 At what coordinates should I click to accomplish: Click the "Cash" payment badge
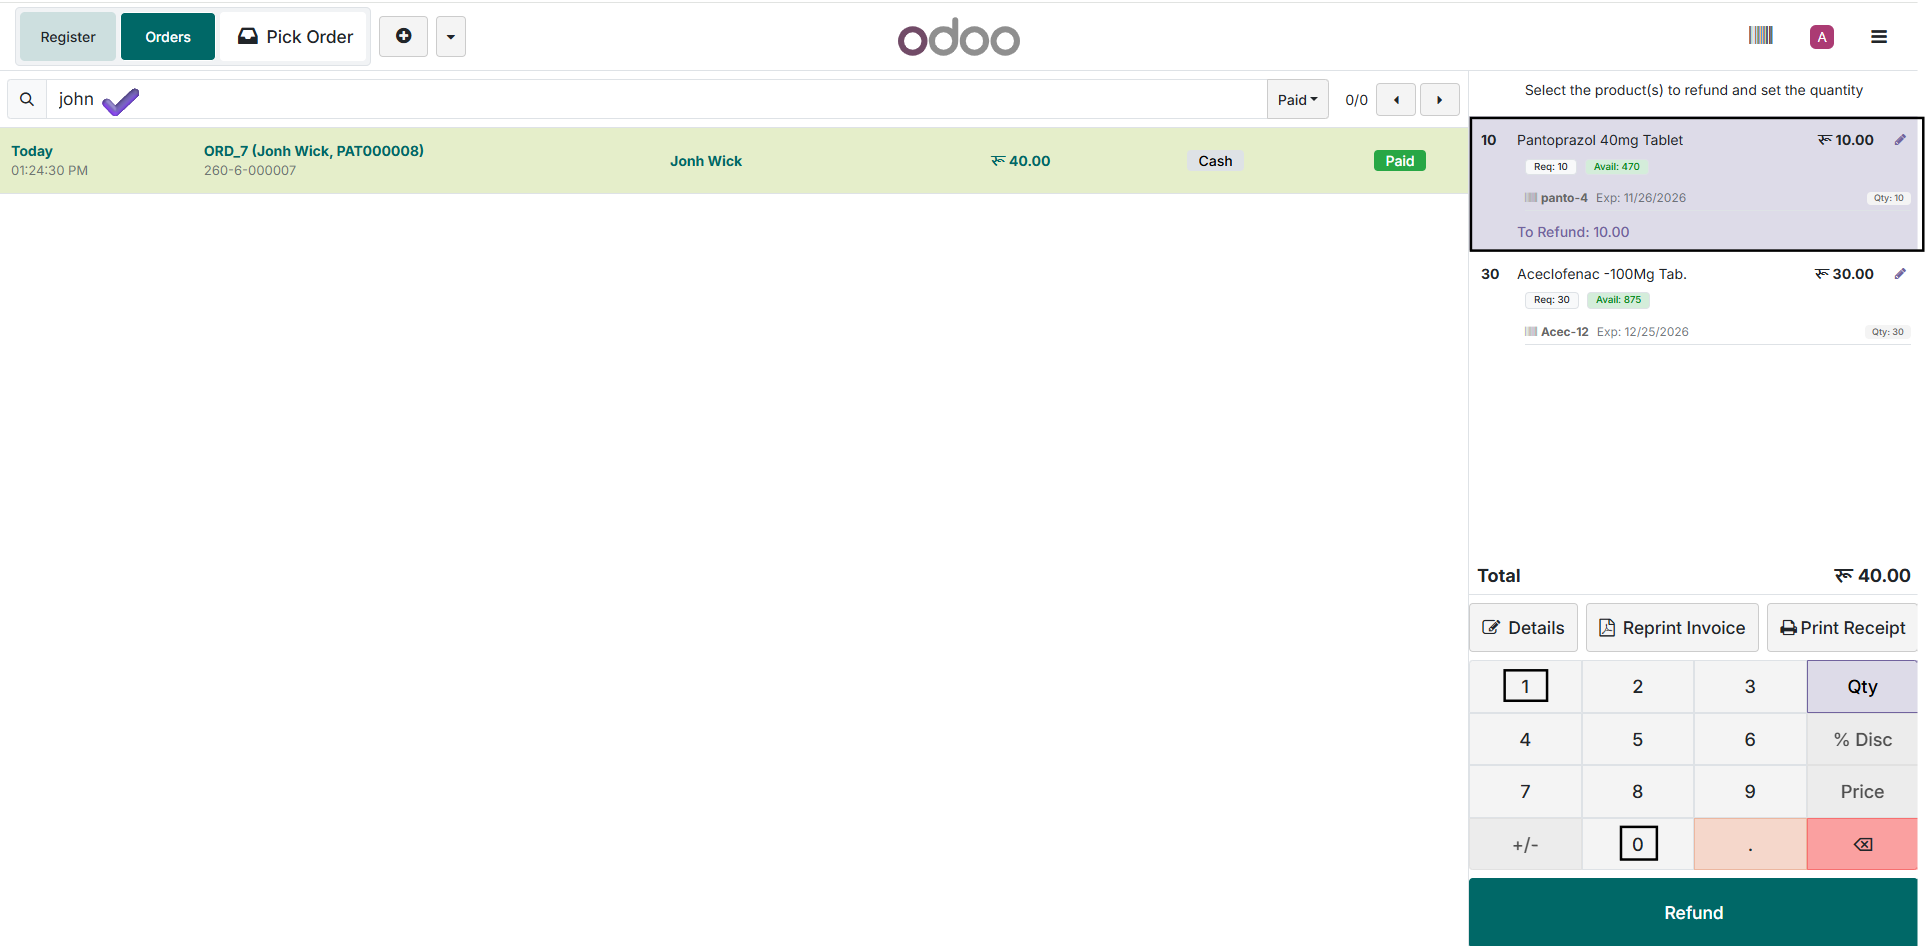click(x=1215, y=161)
